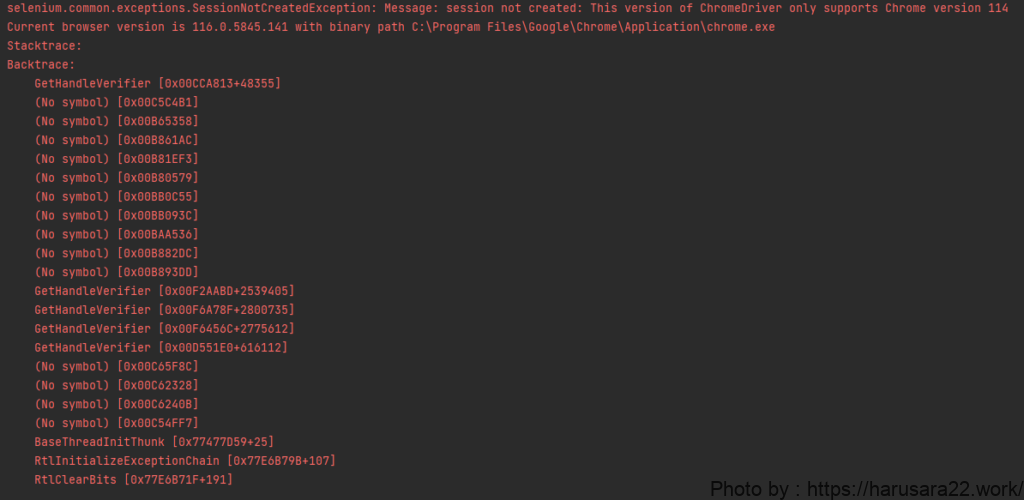
Task: Click GetHandleVerifier [0x00D551E0+616112] entry
Action: point(161,348)
